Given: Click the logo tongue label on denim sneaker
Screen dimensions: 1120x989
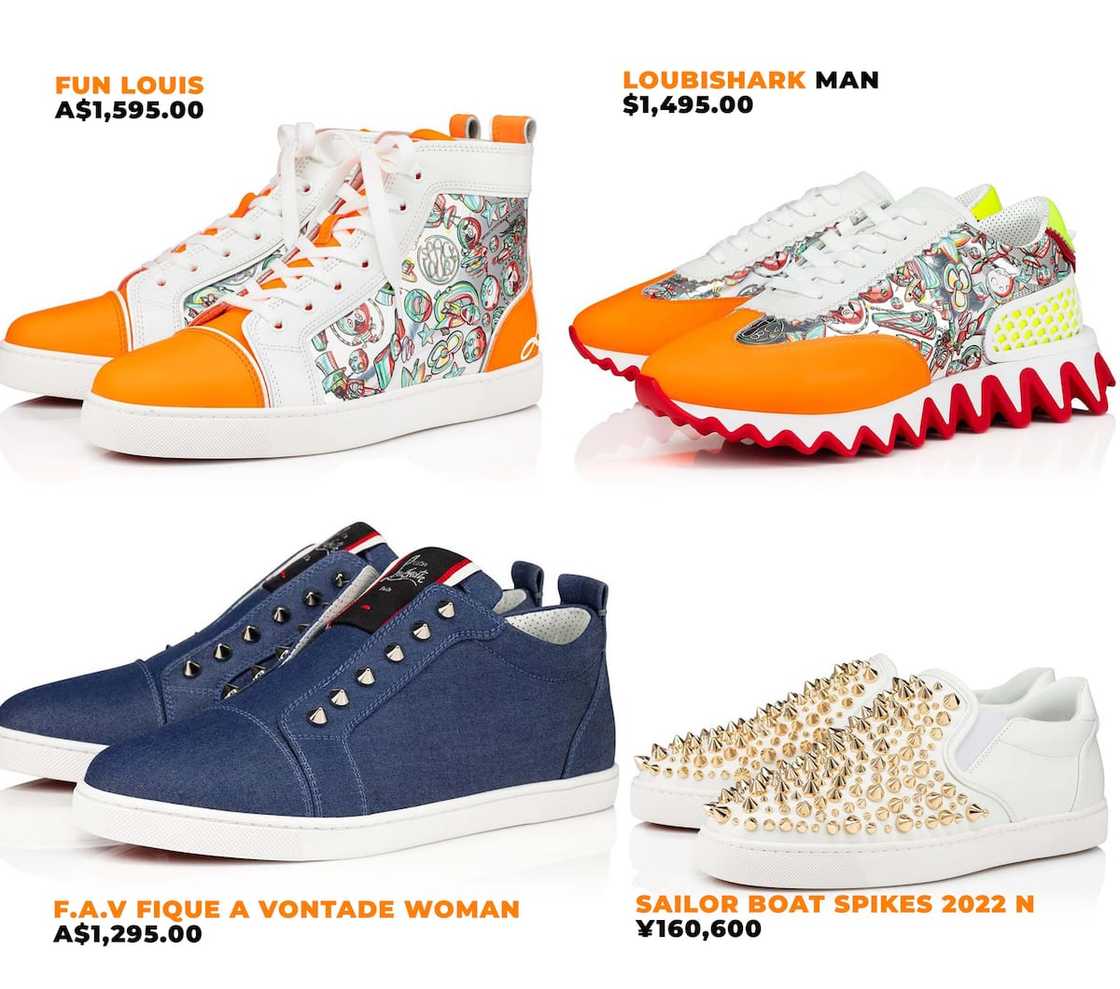Looking at the screenshot, I should [404, 582].
